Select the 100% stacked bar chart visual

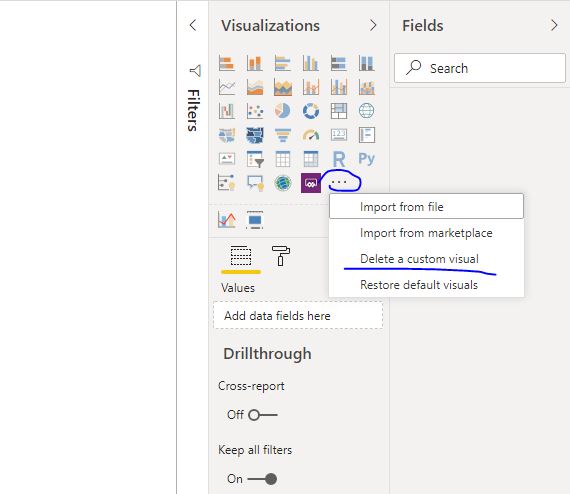pyautogui.click(x=338, y=63)
